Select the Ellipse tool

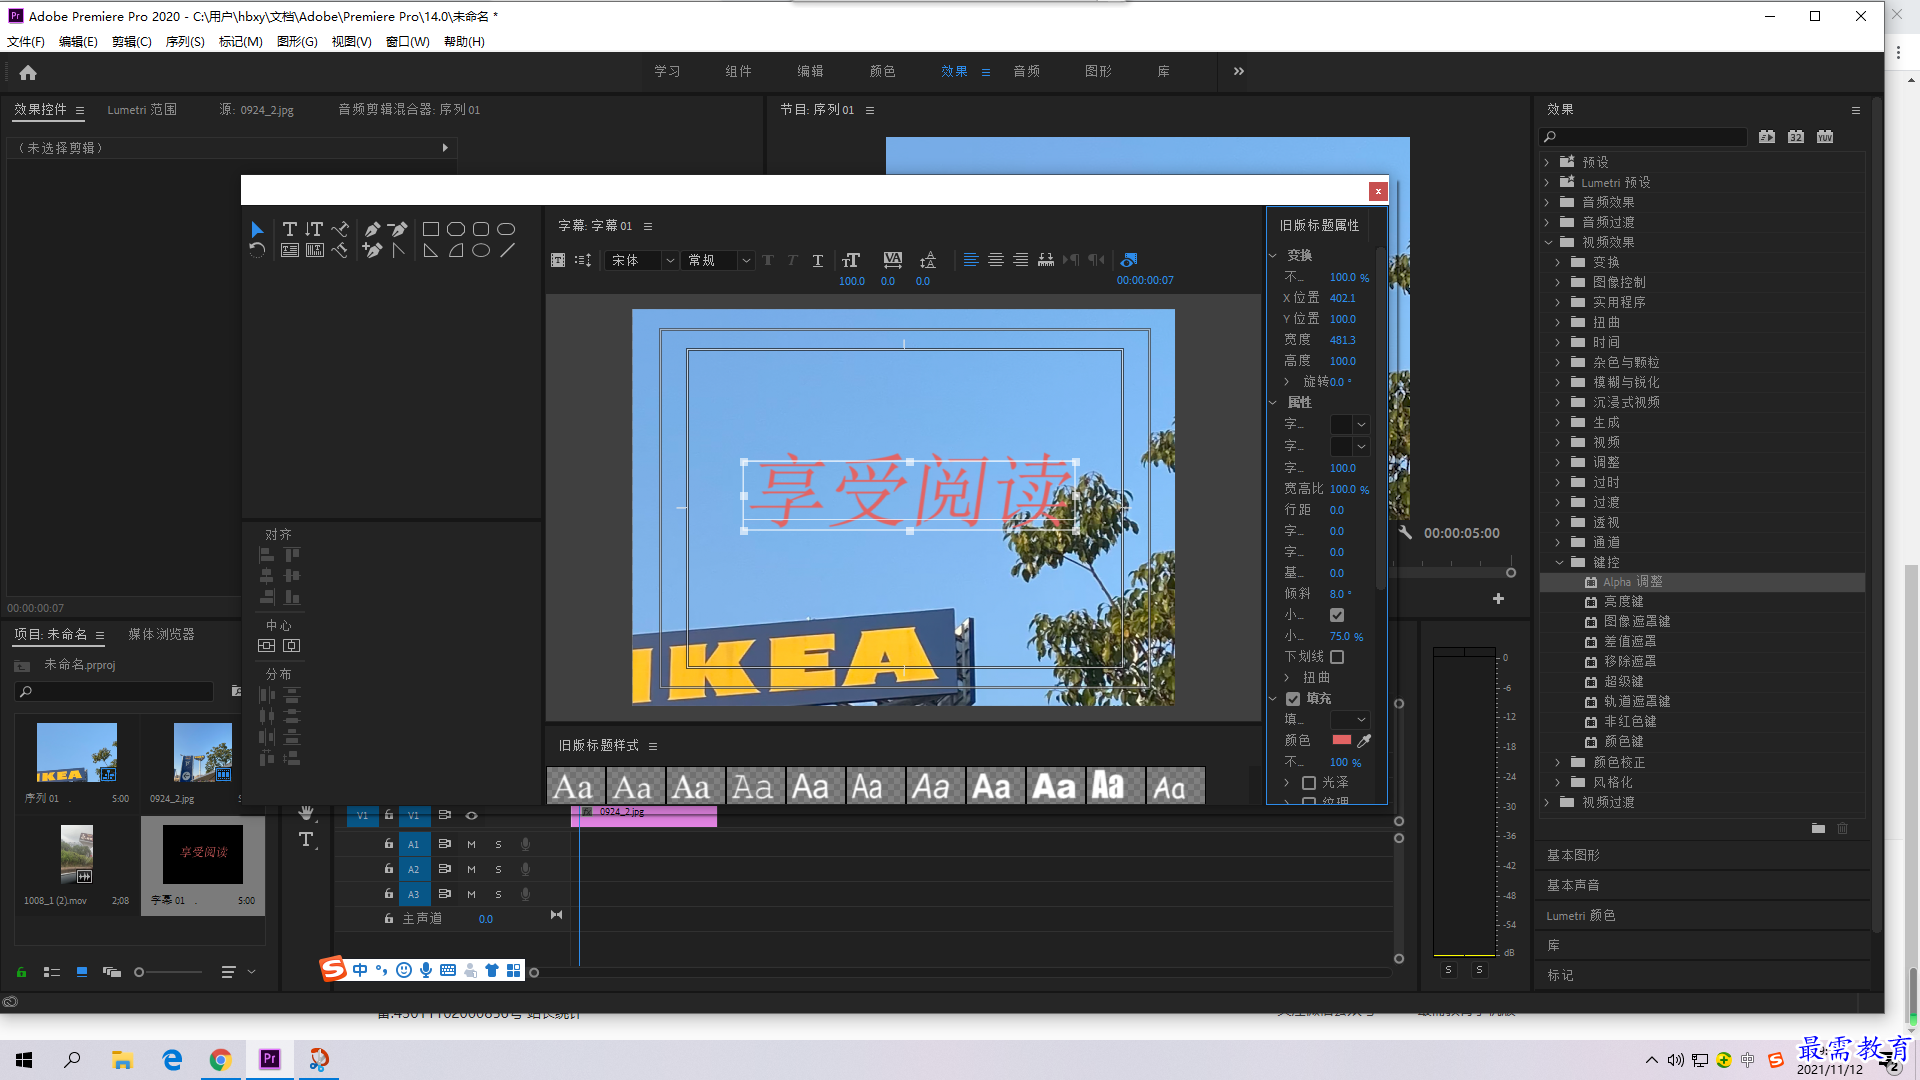pyautogui.click(x=481, y=250)
